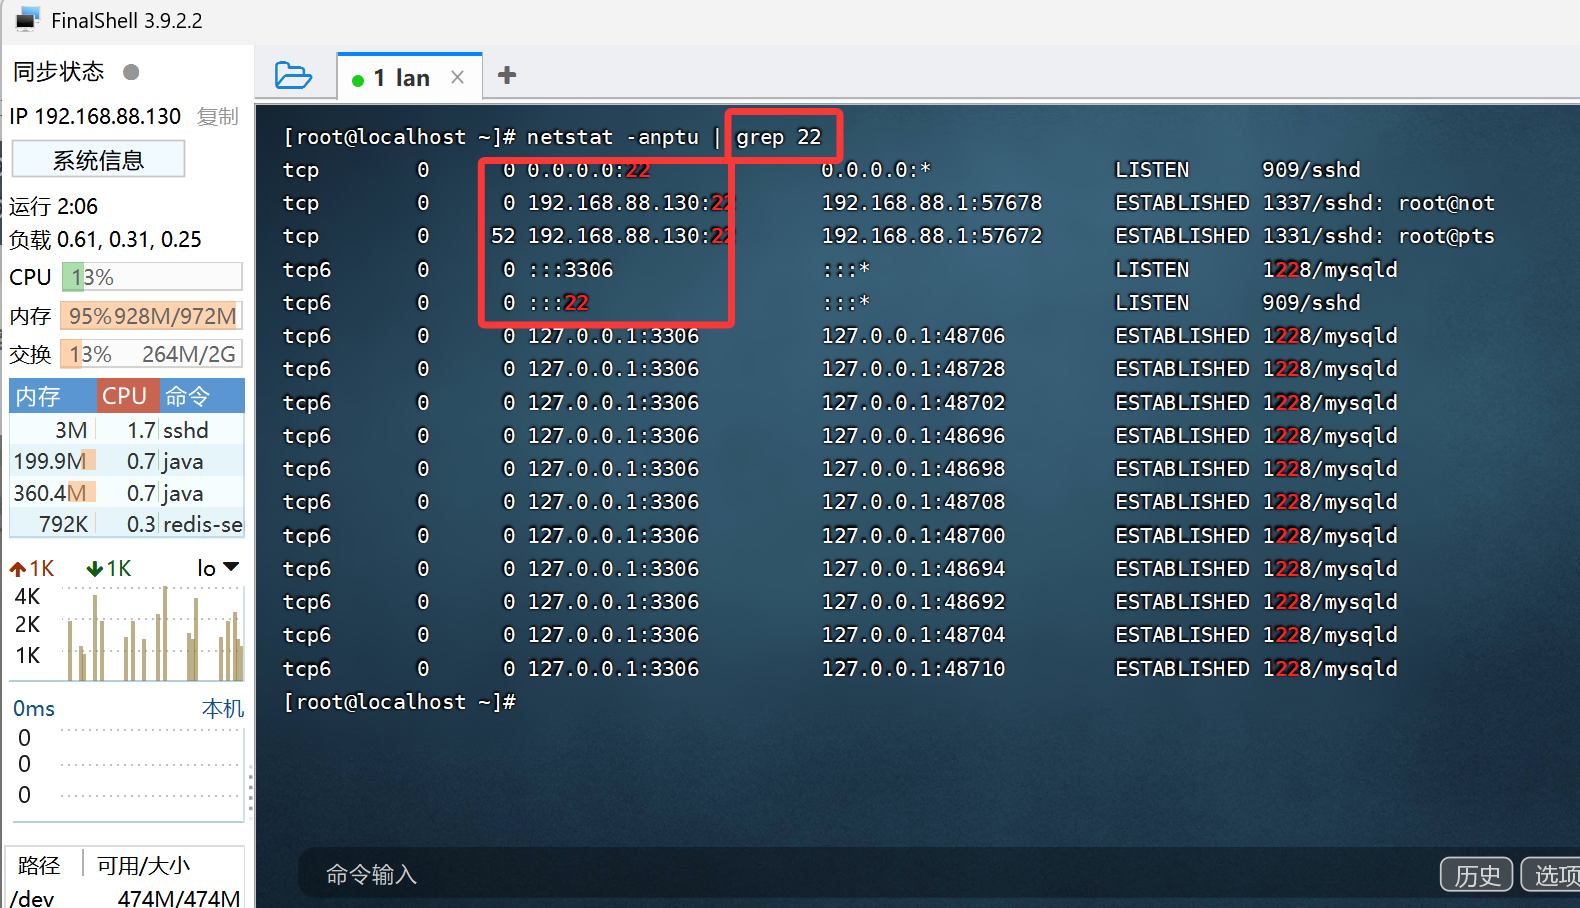Screen dimensions: 1580x908
Task: Click the 负载 0.61, 0.31, 0.25 load text
Action: coord(106,240)
